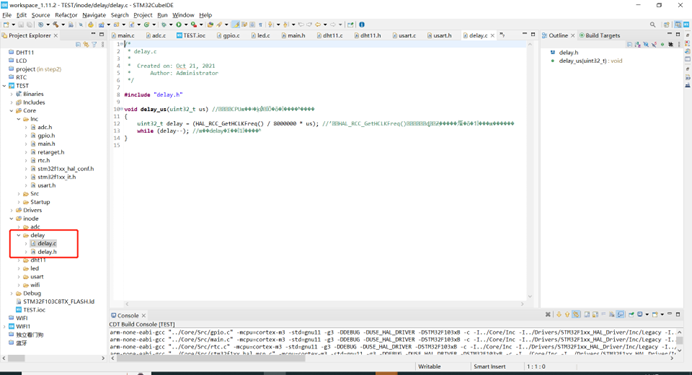The width and height of the screenshot is (692, 375).
Task: Click Project Explorer view menu dots
Action: click(x=103, y=44)
